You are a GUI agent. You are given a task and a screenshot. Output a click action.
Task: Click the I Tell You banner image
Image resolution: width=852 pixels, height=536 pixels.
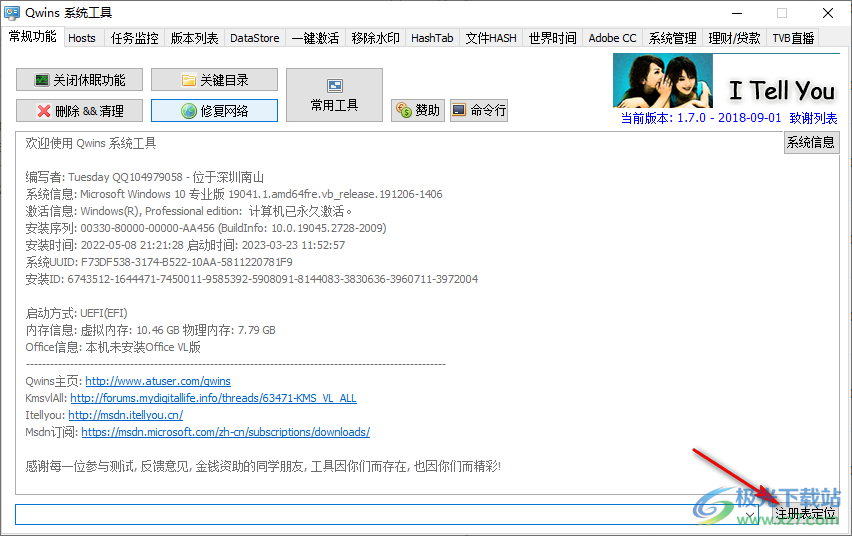[726, 80]
